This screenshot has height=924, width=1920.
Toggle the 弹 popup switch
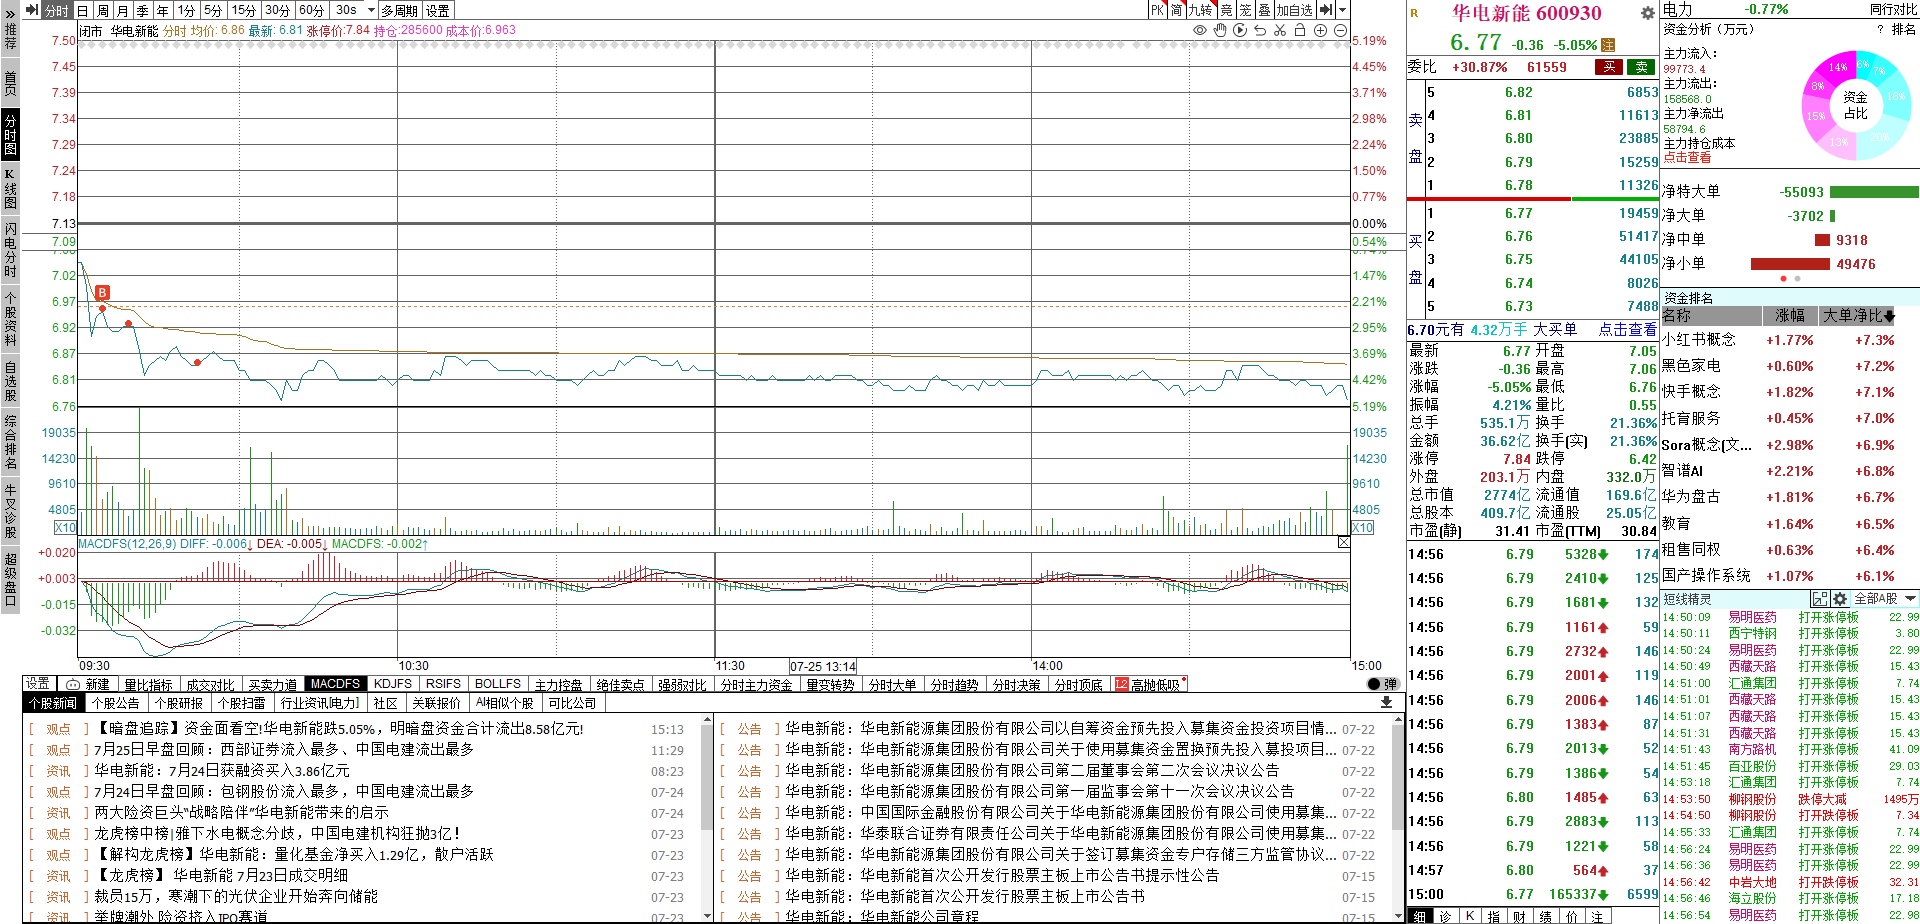pyautogui.click(x=1383, y=684)
